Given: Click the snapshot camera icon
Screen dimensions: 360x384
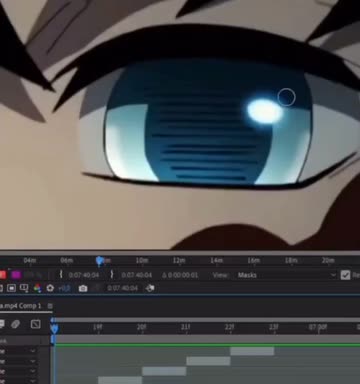Looking at the screenshot, I should coord(83,288).
